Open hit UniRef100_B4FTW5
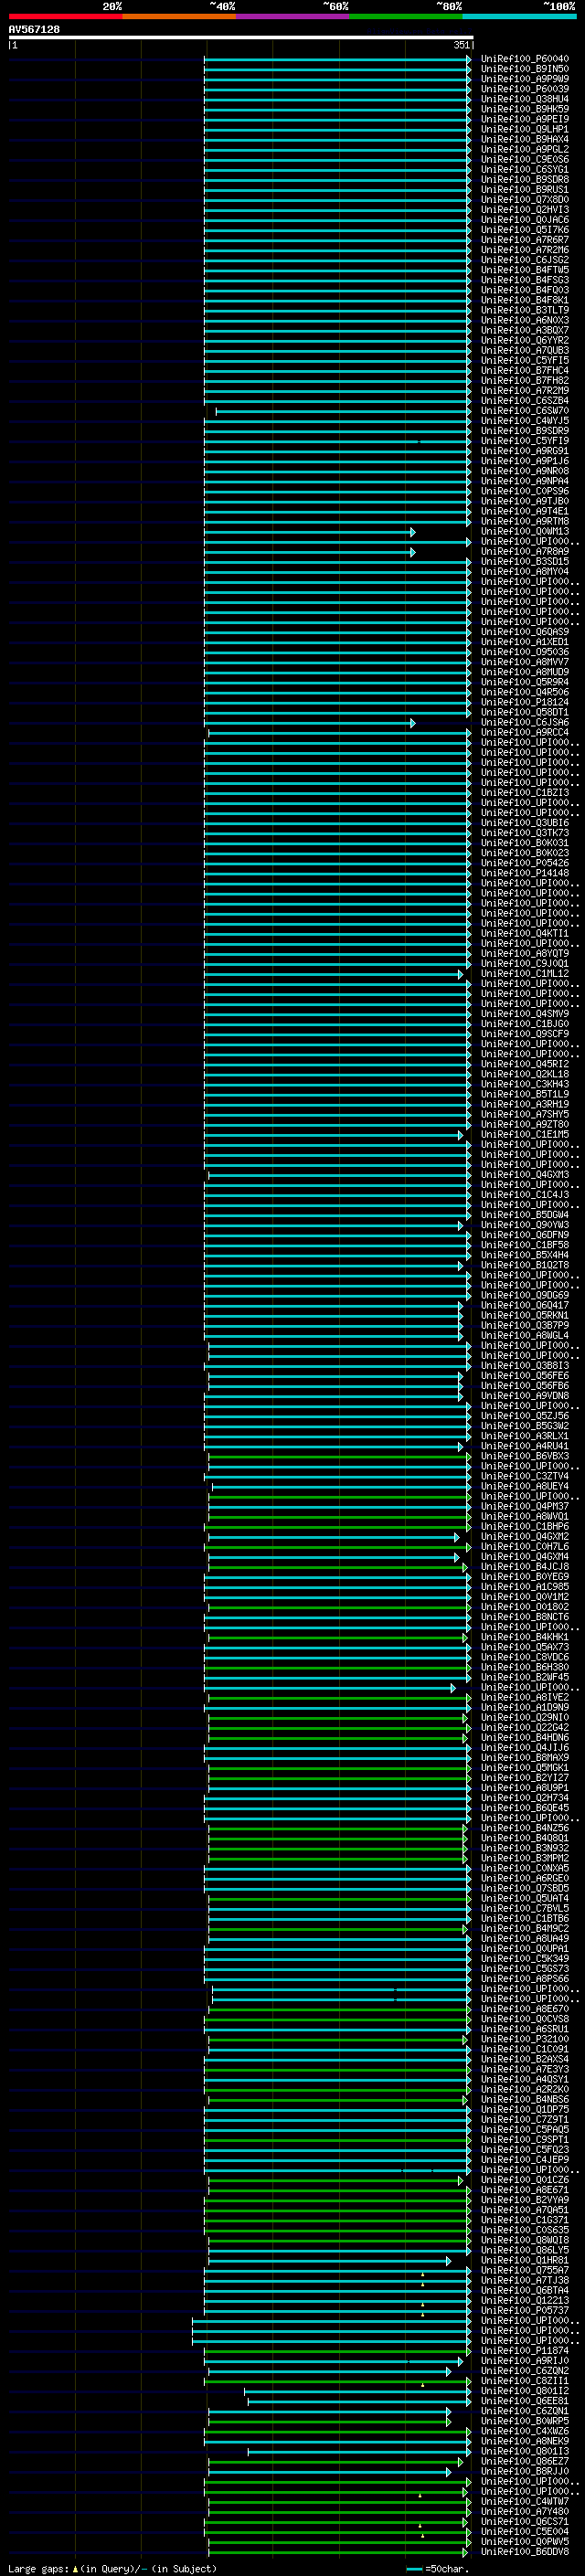This screenshot has height=2576, width=585. pyautogui.click(x=524, y=270)
